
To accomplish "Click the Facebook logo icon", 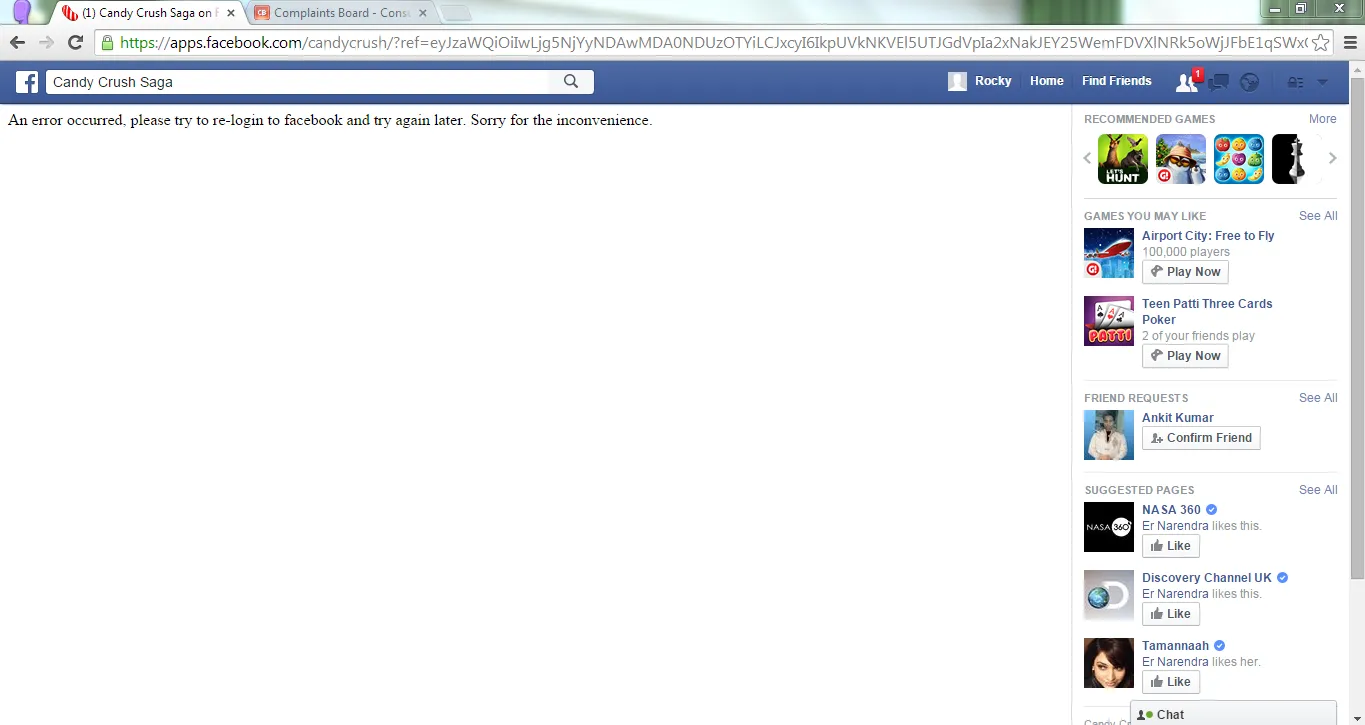I will pyautogui.click(x=26, y=82).
